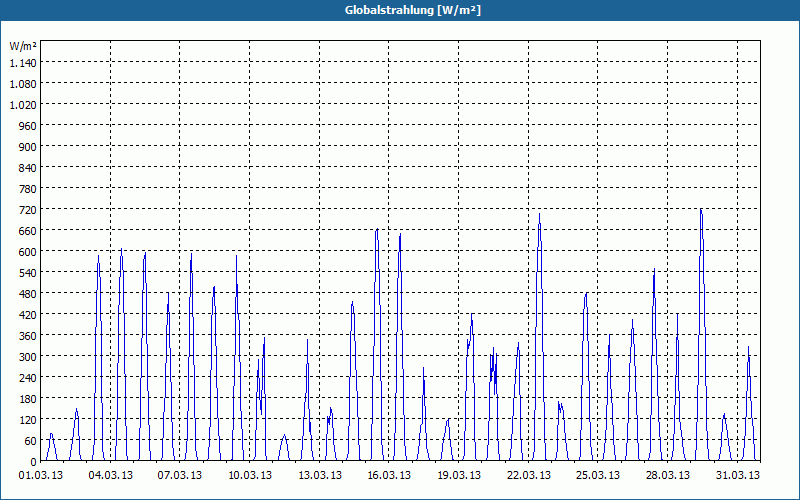800x500 pixels.
Task: Select the 01.03.13 date label
Action: (x=41, y=476)
